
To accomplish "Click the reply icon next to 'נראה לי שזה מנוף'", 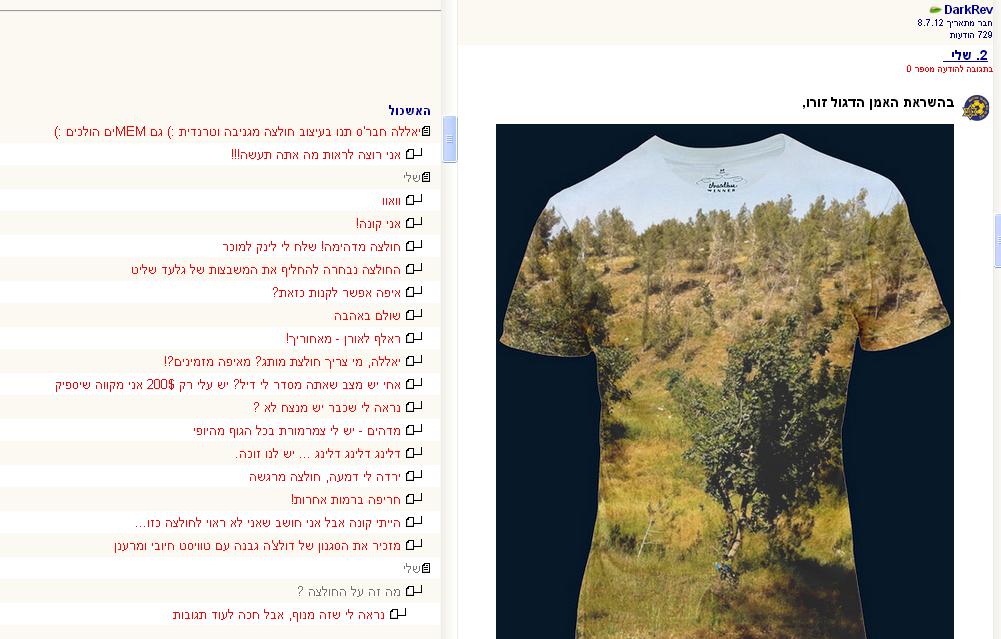I will click(398, 614).
